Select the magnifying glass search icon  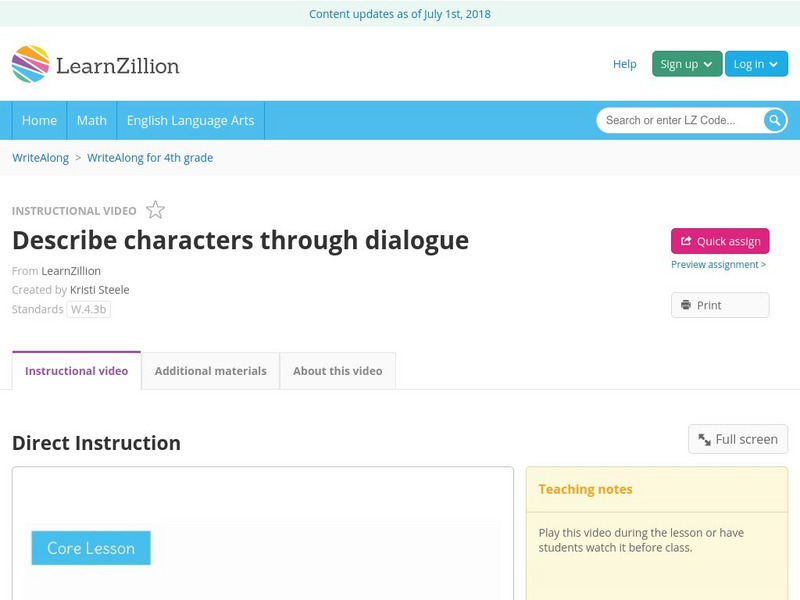pyautogui.click(x=774, y=120)
